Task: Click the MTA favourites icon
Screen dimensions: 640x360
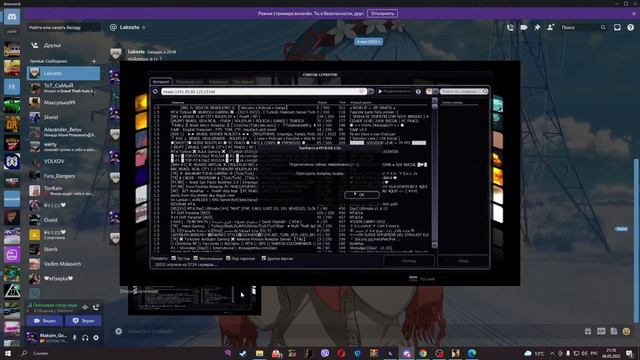Action: 429,91
